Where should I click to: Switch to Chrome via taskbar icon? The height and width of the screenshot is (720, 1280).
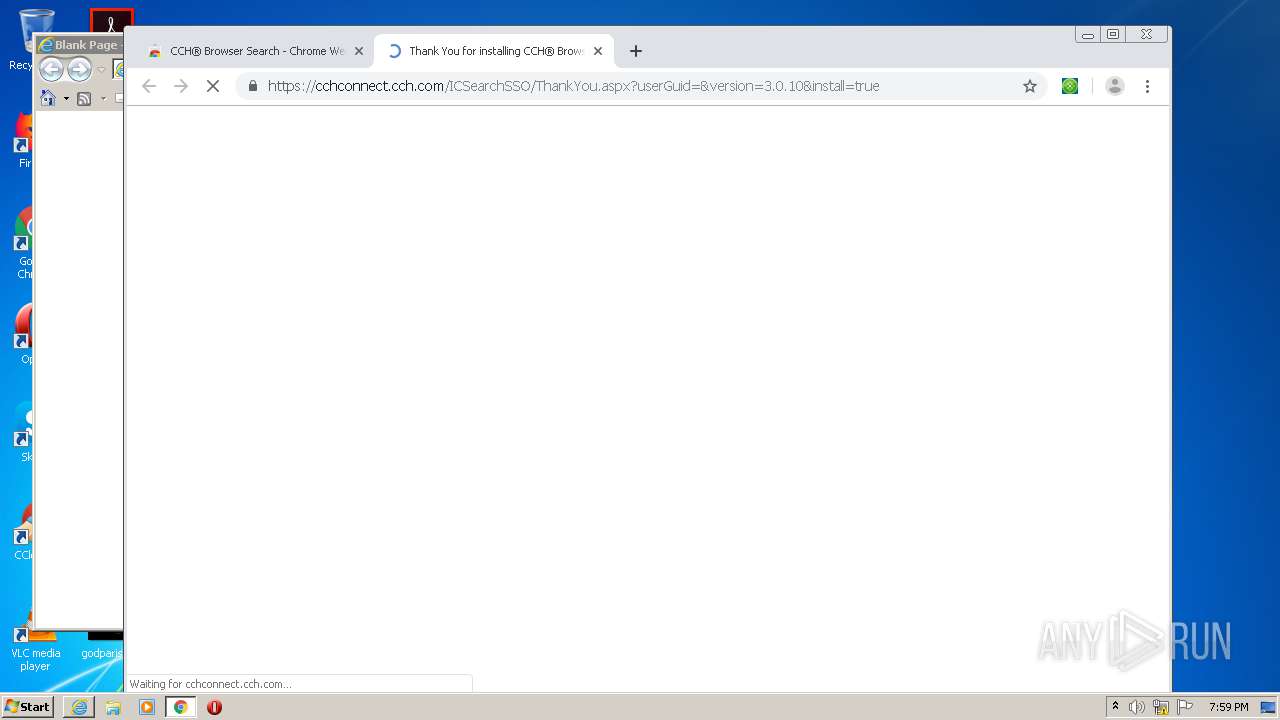point(181,707)
